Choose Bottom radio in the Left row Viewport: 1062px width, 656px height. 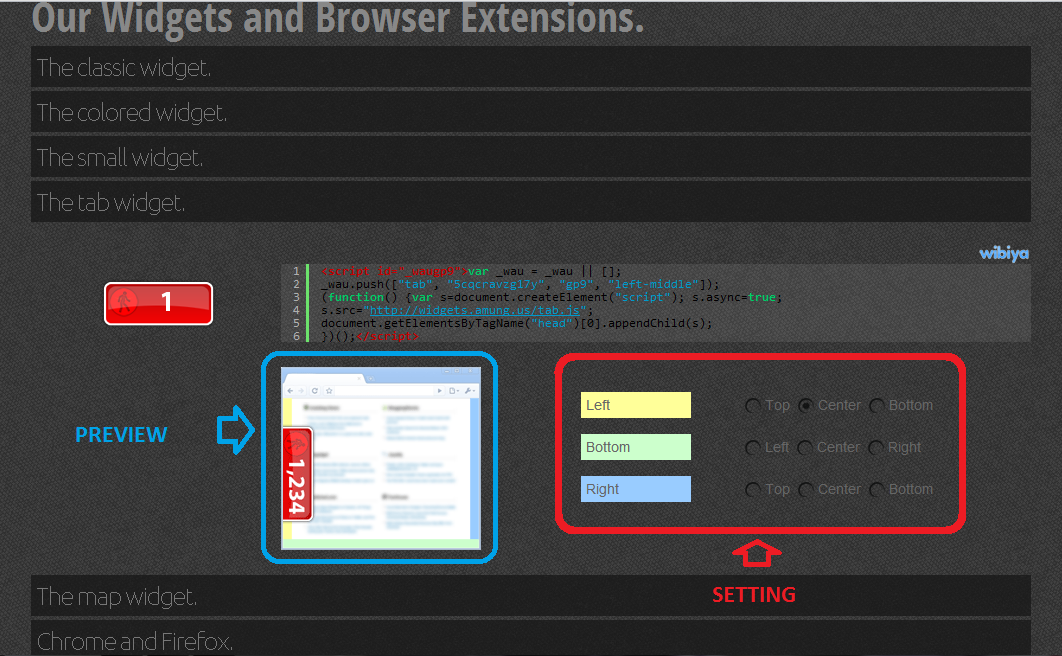point(876,406)
